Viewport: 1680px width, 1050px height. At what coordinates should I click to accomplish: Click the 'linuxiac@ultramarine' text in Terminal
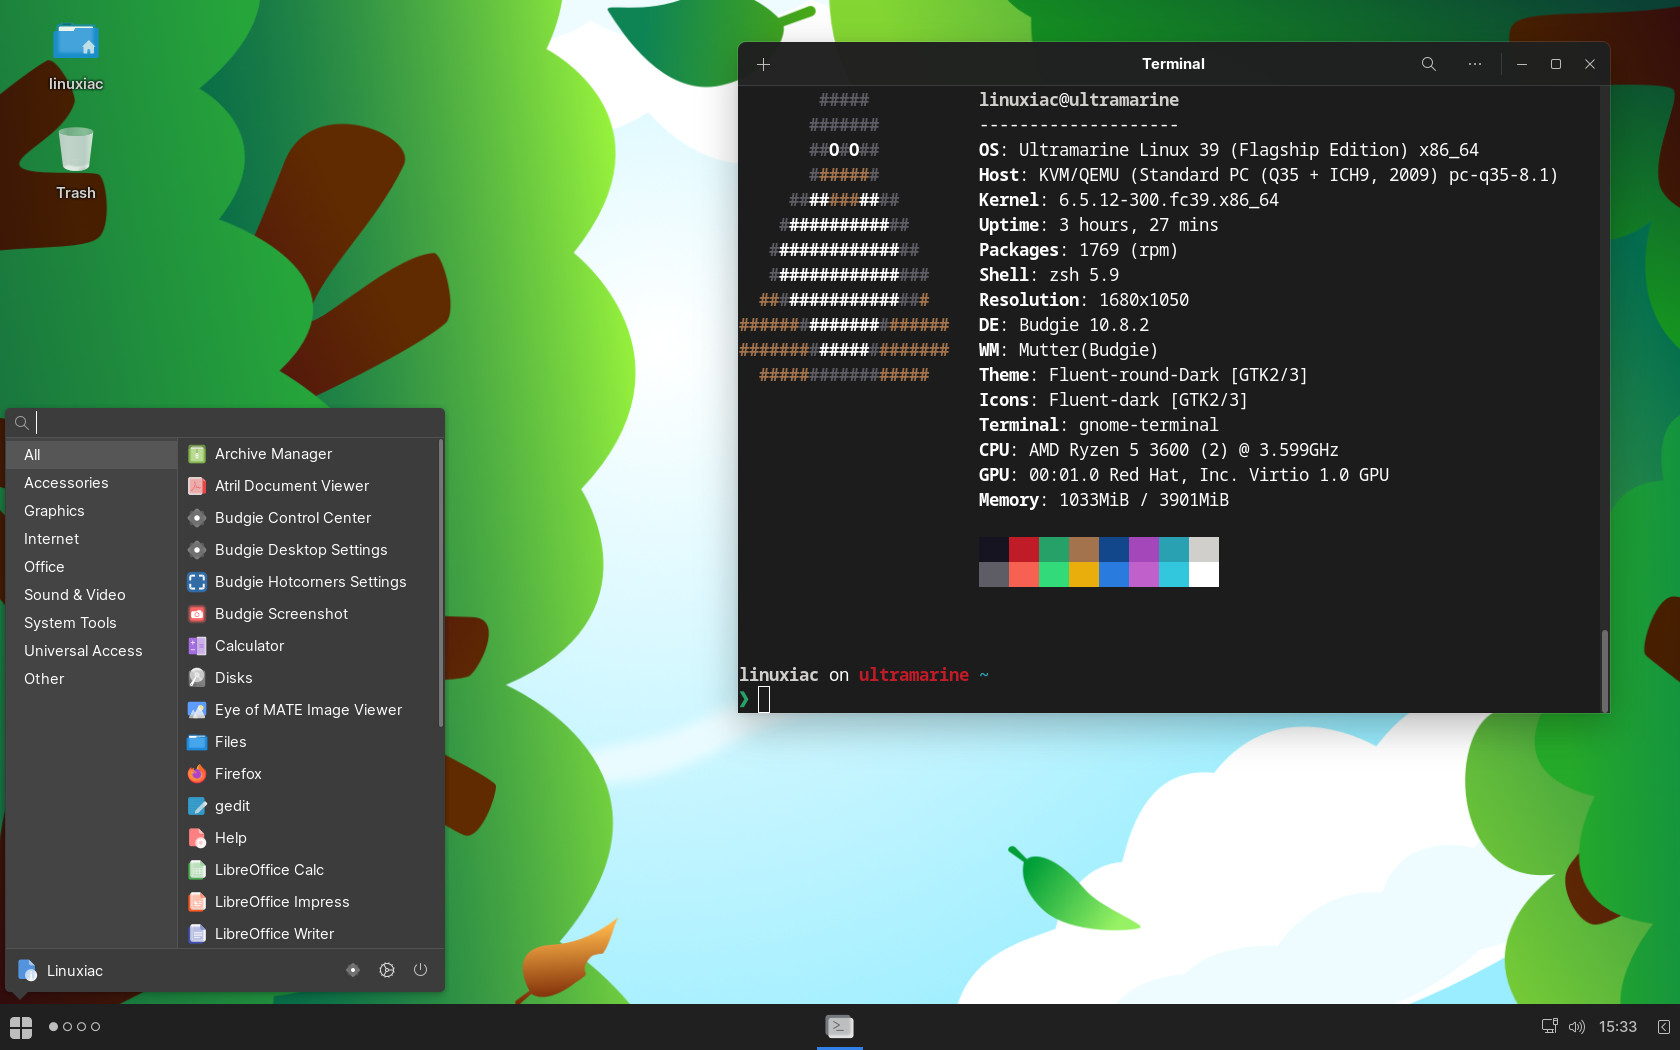[1079, 100]
